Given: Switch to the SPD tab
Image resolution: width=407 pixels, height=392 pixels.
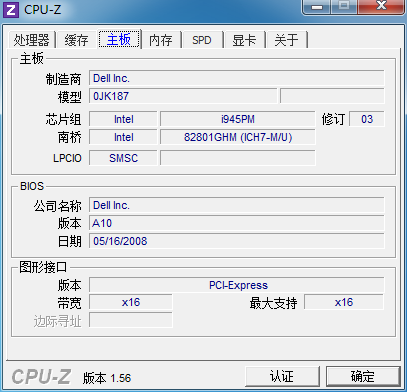Looking at the screenshot, I should click(x=202, y=40).
